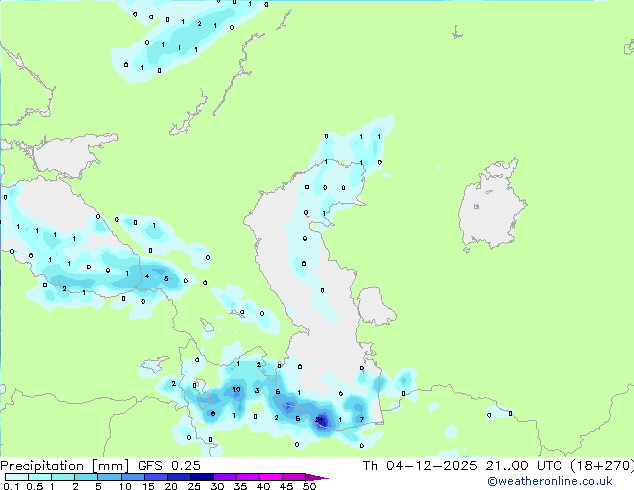
Task: Click the '(18+270)' forecast run text
Action: [602, 466]
